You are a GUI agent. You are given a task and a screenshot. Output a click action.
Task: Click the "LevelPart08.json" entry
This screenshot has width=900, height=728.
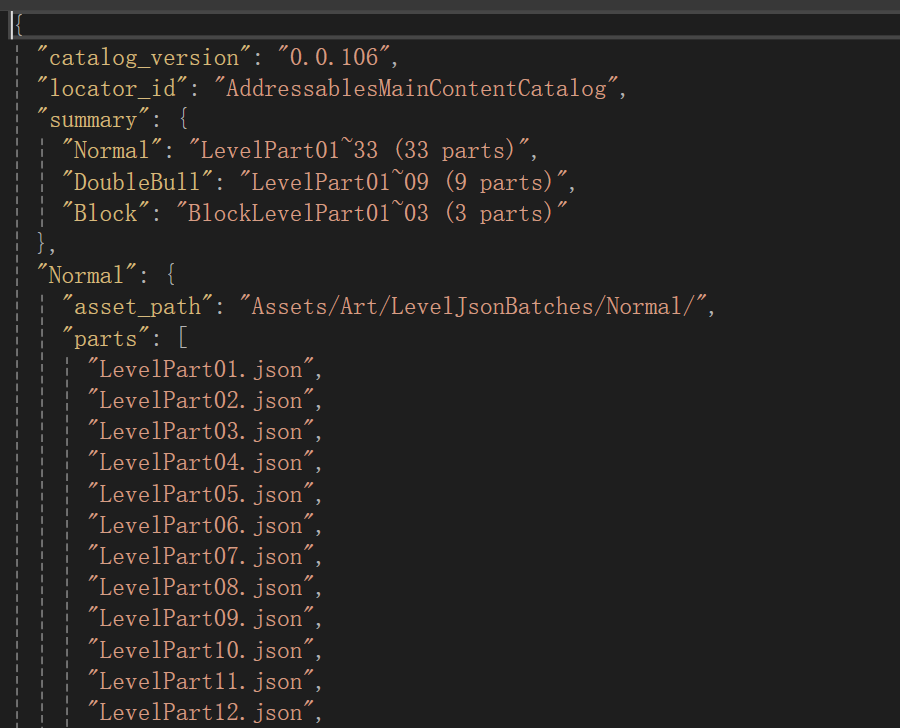click(201, 587)
